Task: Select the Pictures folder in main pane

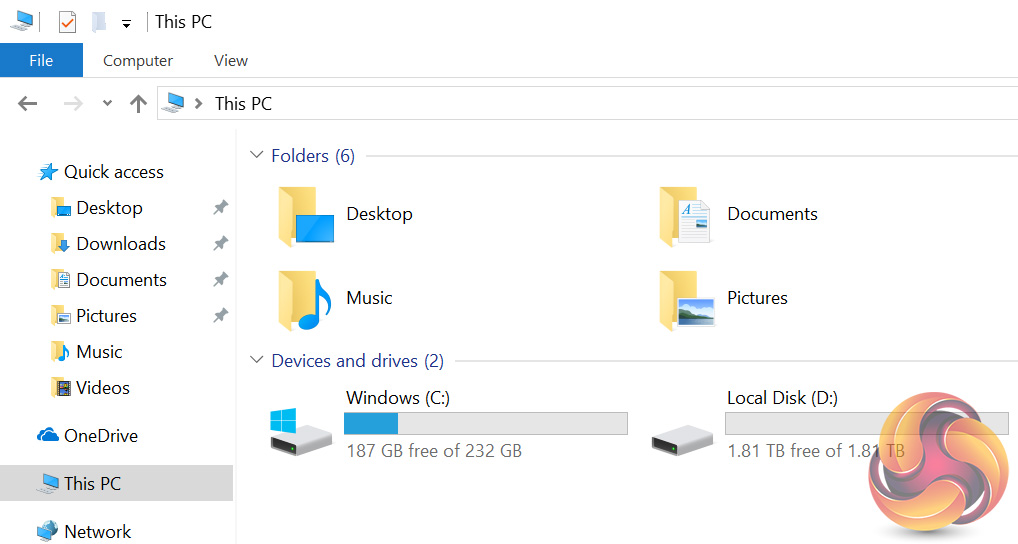Action: point(686,299)
